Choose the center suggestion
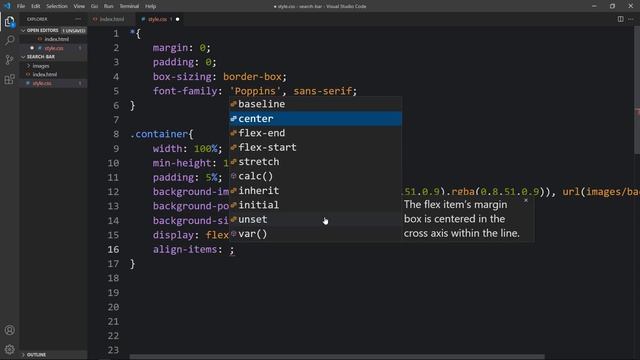Screen dimensions: 640x360 click(x=316, y=119)
